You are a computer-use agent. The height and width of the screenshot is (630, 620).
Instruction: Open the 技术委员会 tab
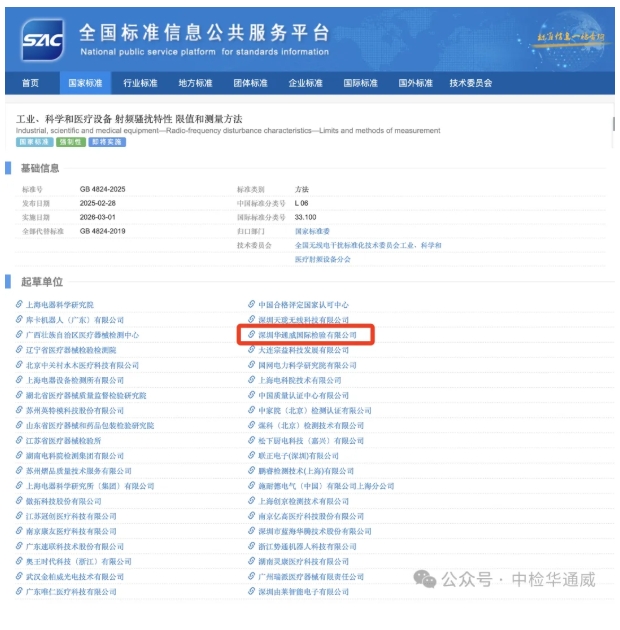(x=471, y=83)
